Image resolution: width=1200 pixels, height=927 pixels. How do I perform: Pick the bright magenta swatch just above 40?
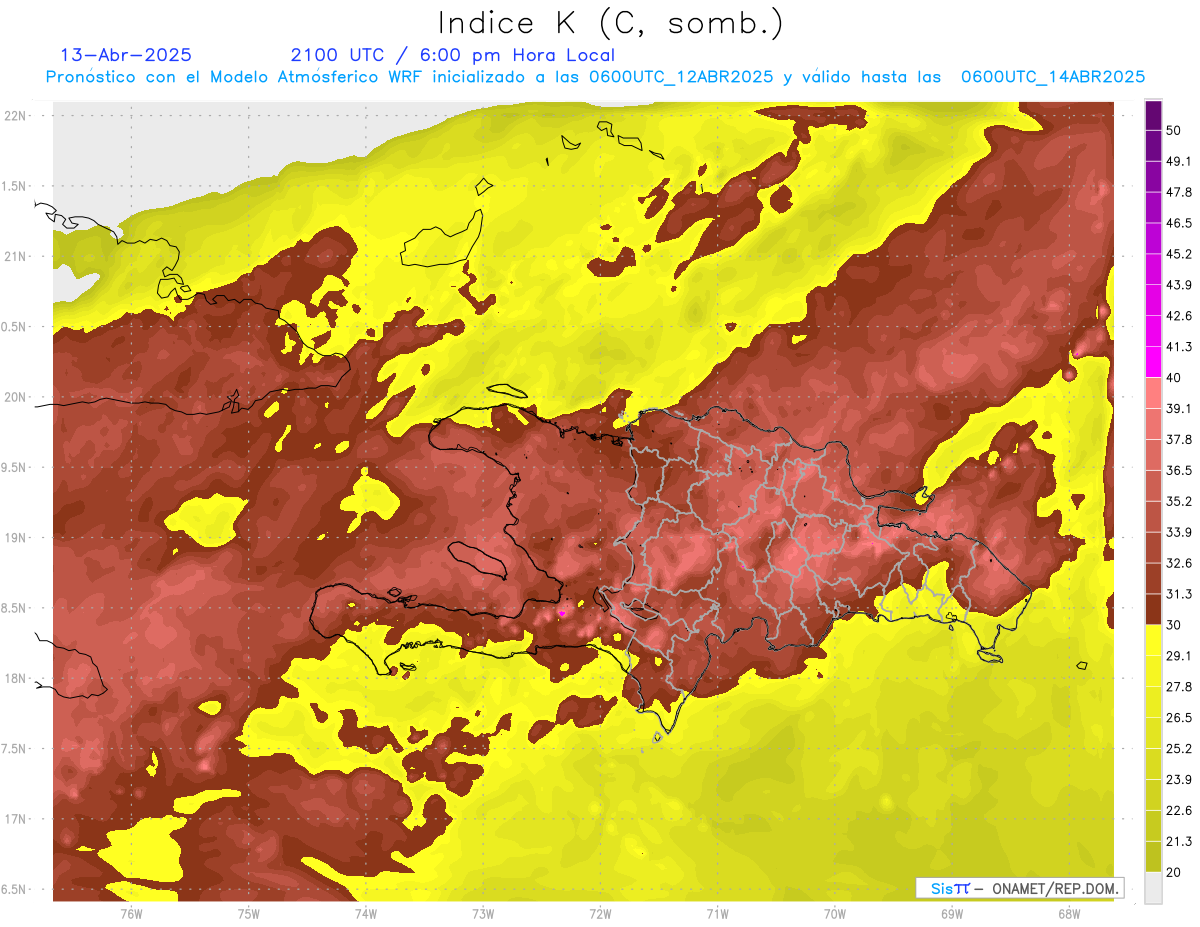point(1153,361)
